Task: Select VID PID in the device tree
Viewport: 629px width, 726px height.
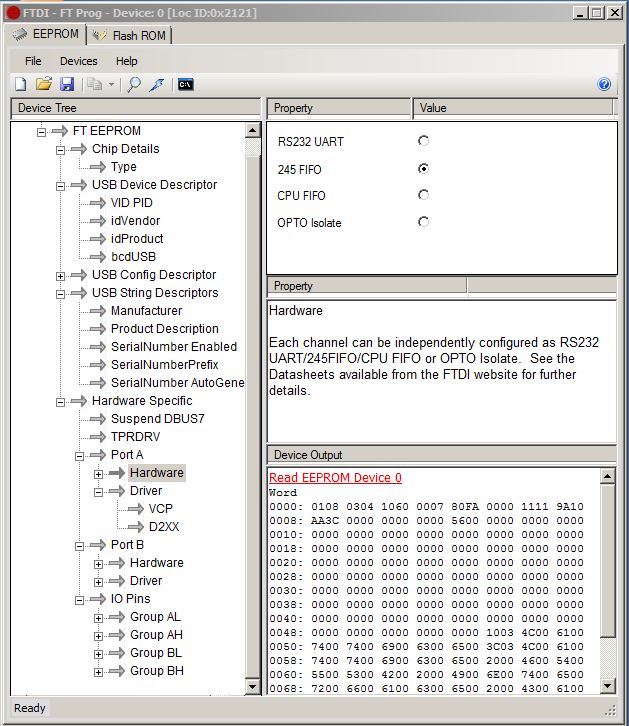Action: point(131,203)
